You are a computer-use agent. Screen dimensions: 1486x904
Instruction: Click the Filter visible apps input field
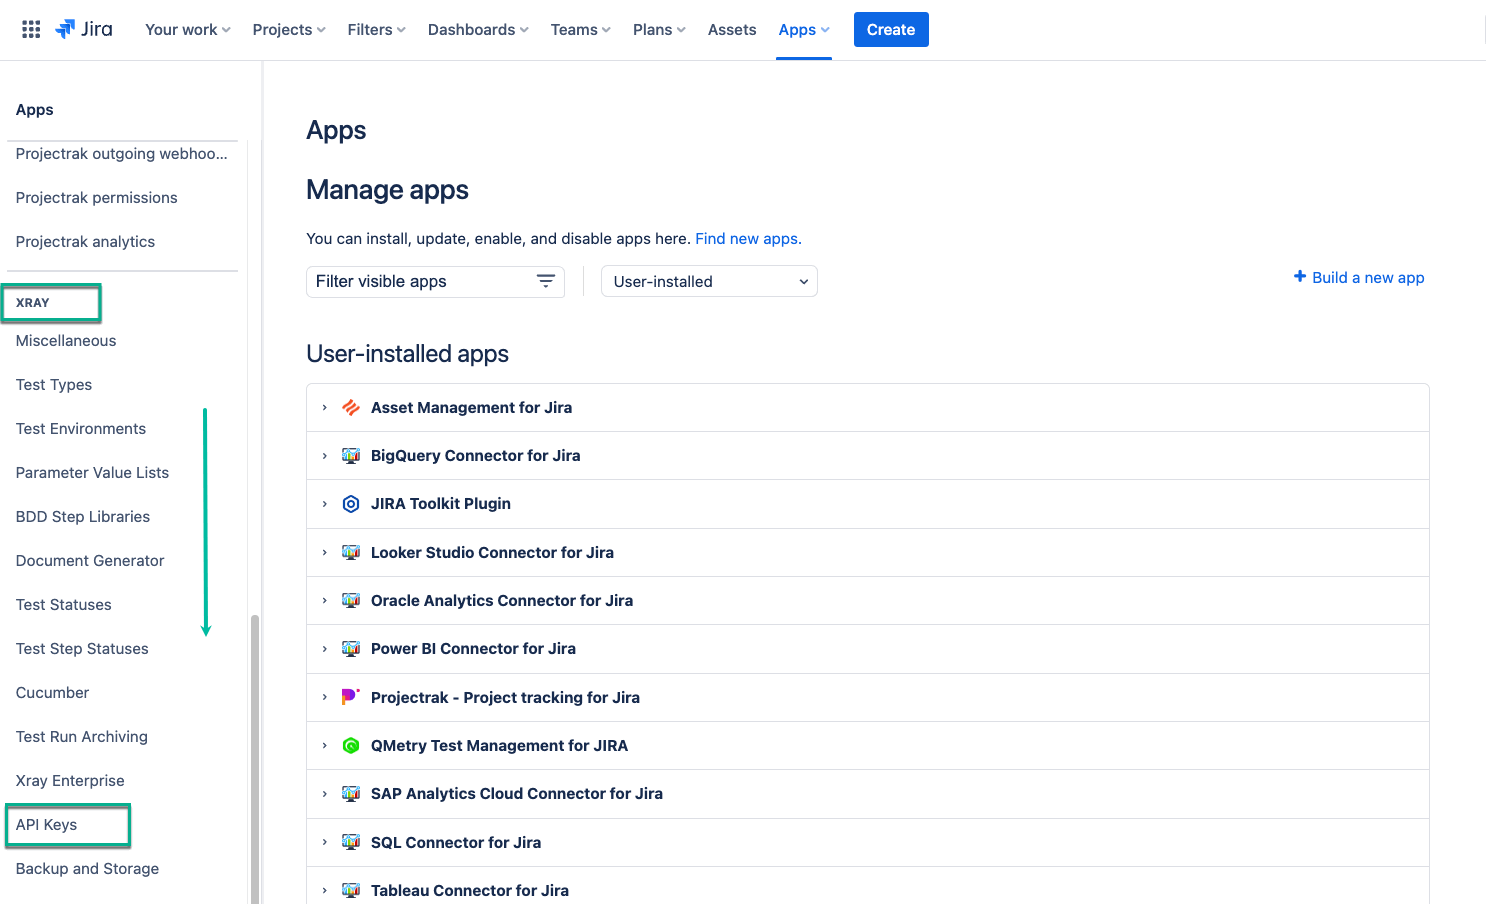pyautogui.click(x=420, y=282)
